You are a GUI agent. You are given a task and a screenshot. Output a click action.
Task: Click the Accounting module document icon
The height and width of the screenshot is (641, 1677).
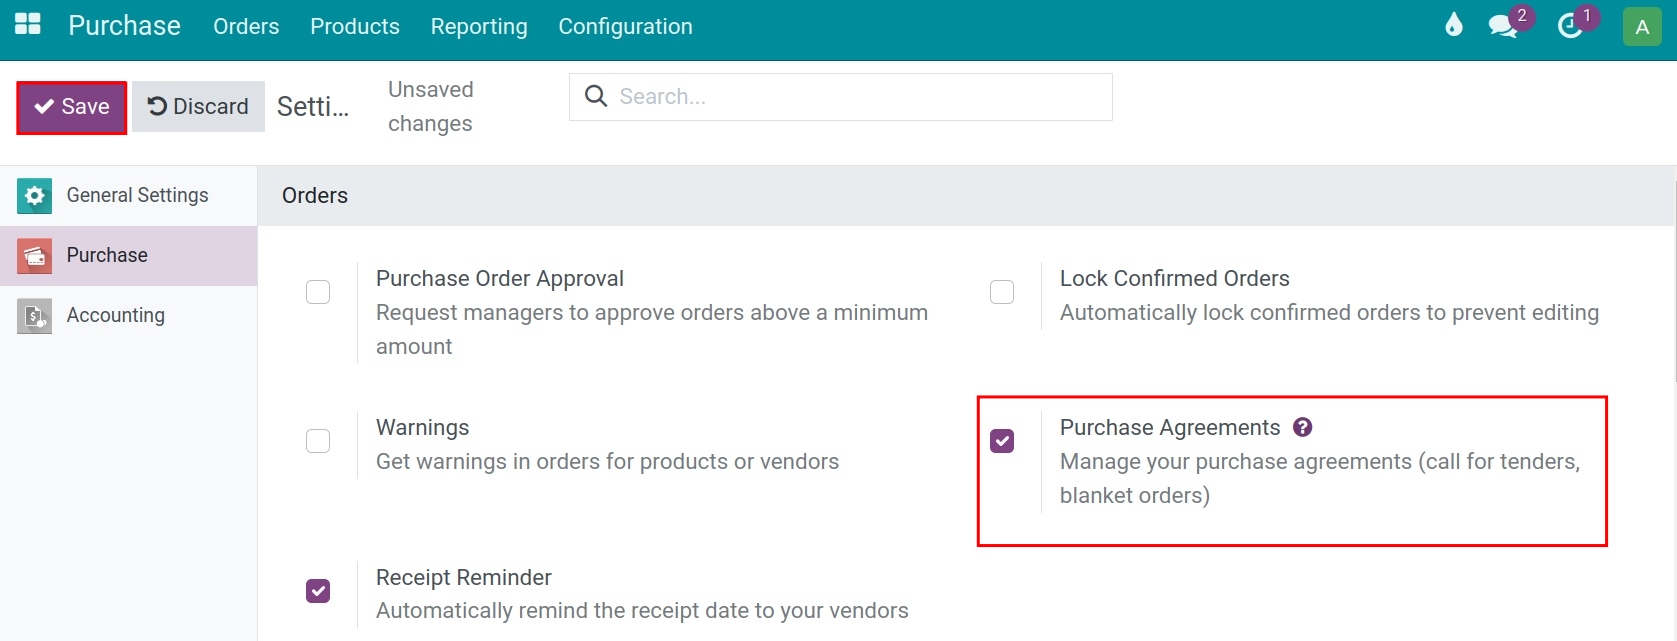pyautogui.click(x=35, y=316)
